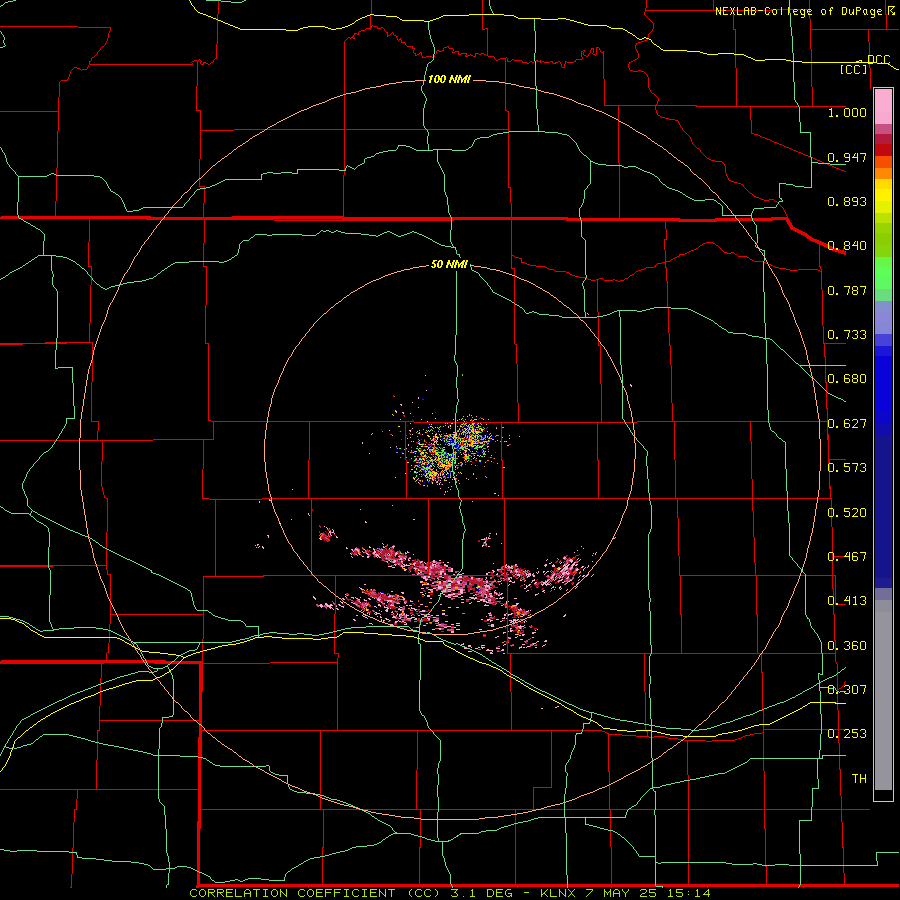
Task: Click the TH label on the legend
Action: (x=859, y=779)
